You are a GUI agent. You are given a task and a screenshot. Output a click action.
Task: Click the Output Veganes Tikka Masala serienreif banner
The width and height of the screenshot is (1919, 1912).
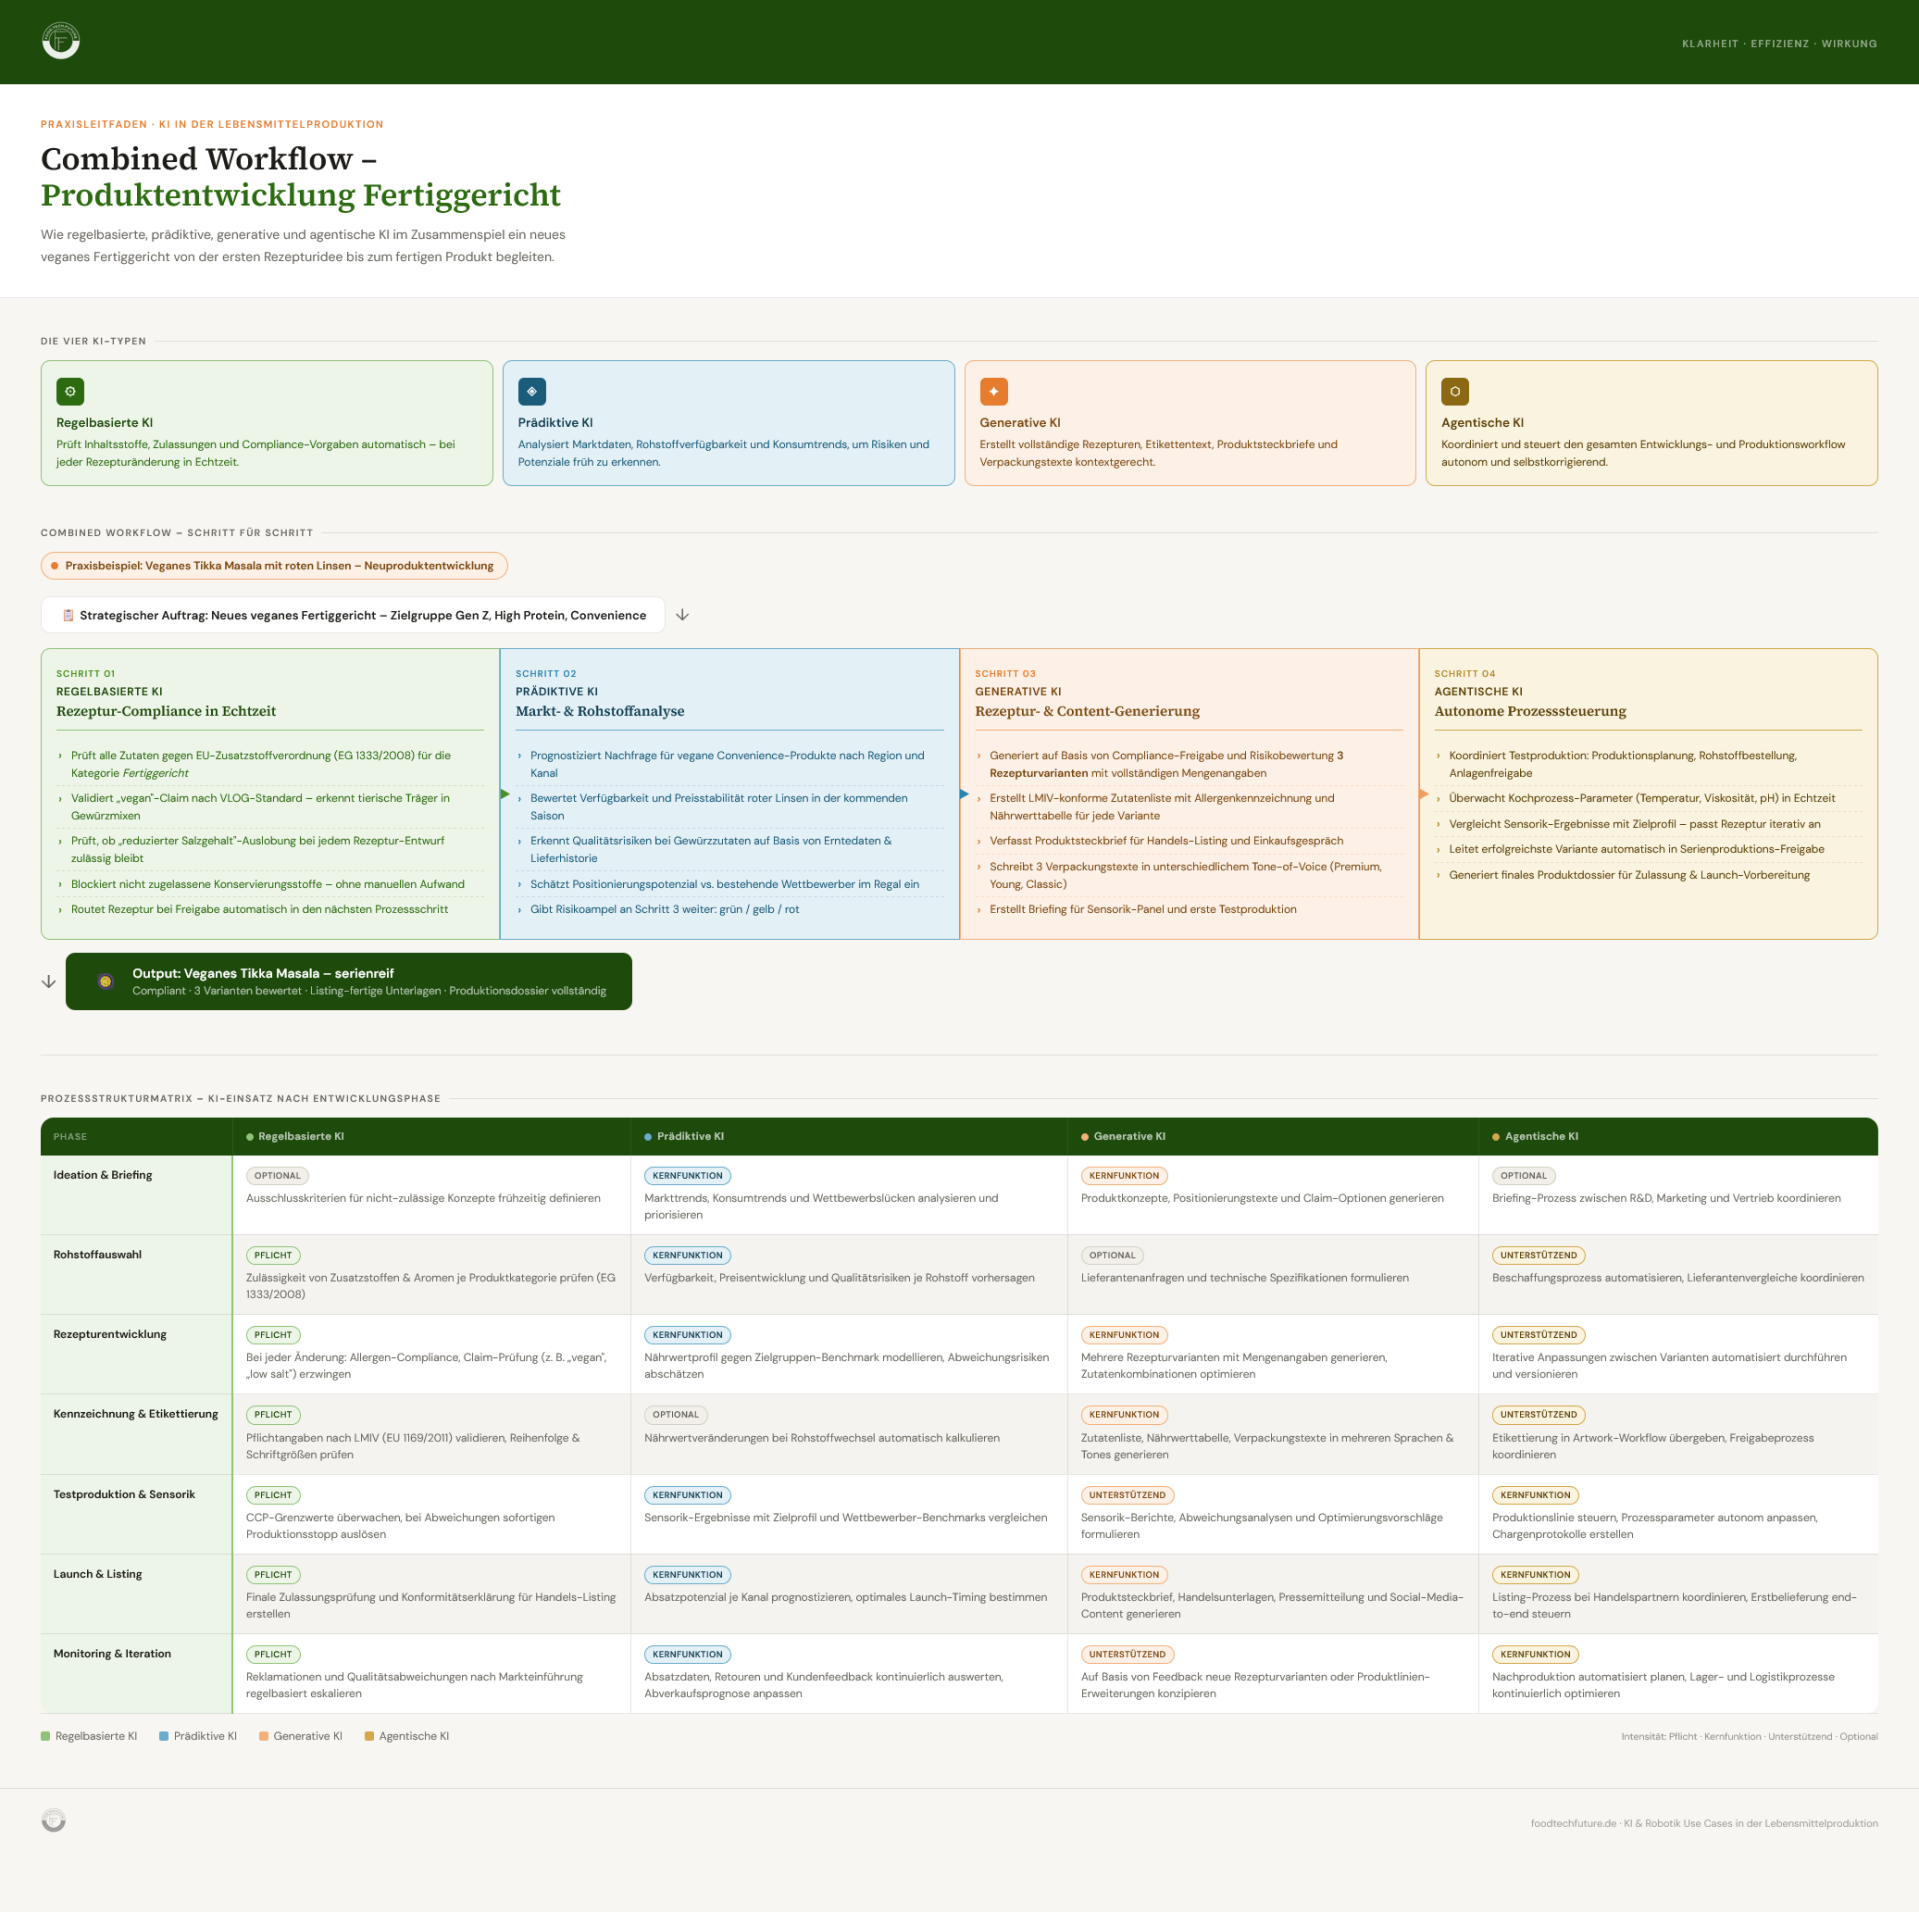coord(349,981)
